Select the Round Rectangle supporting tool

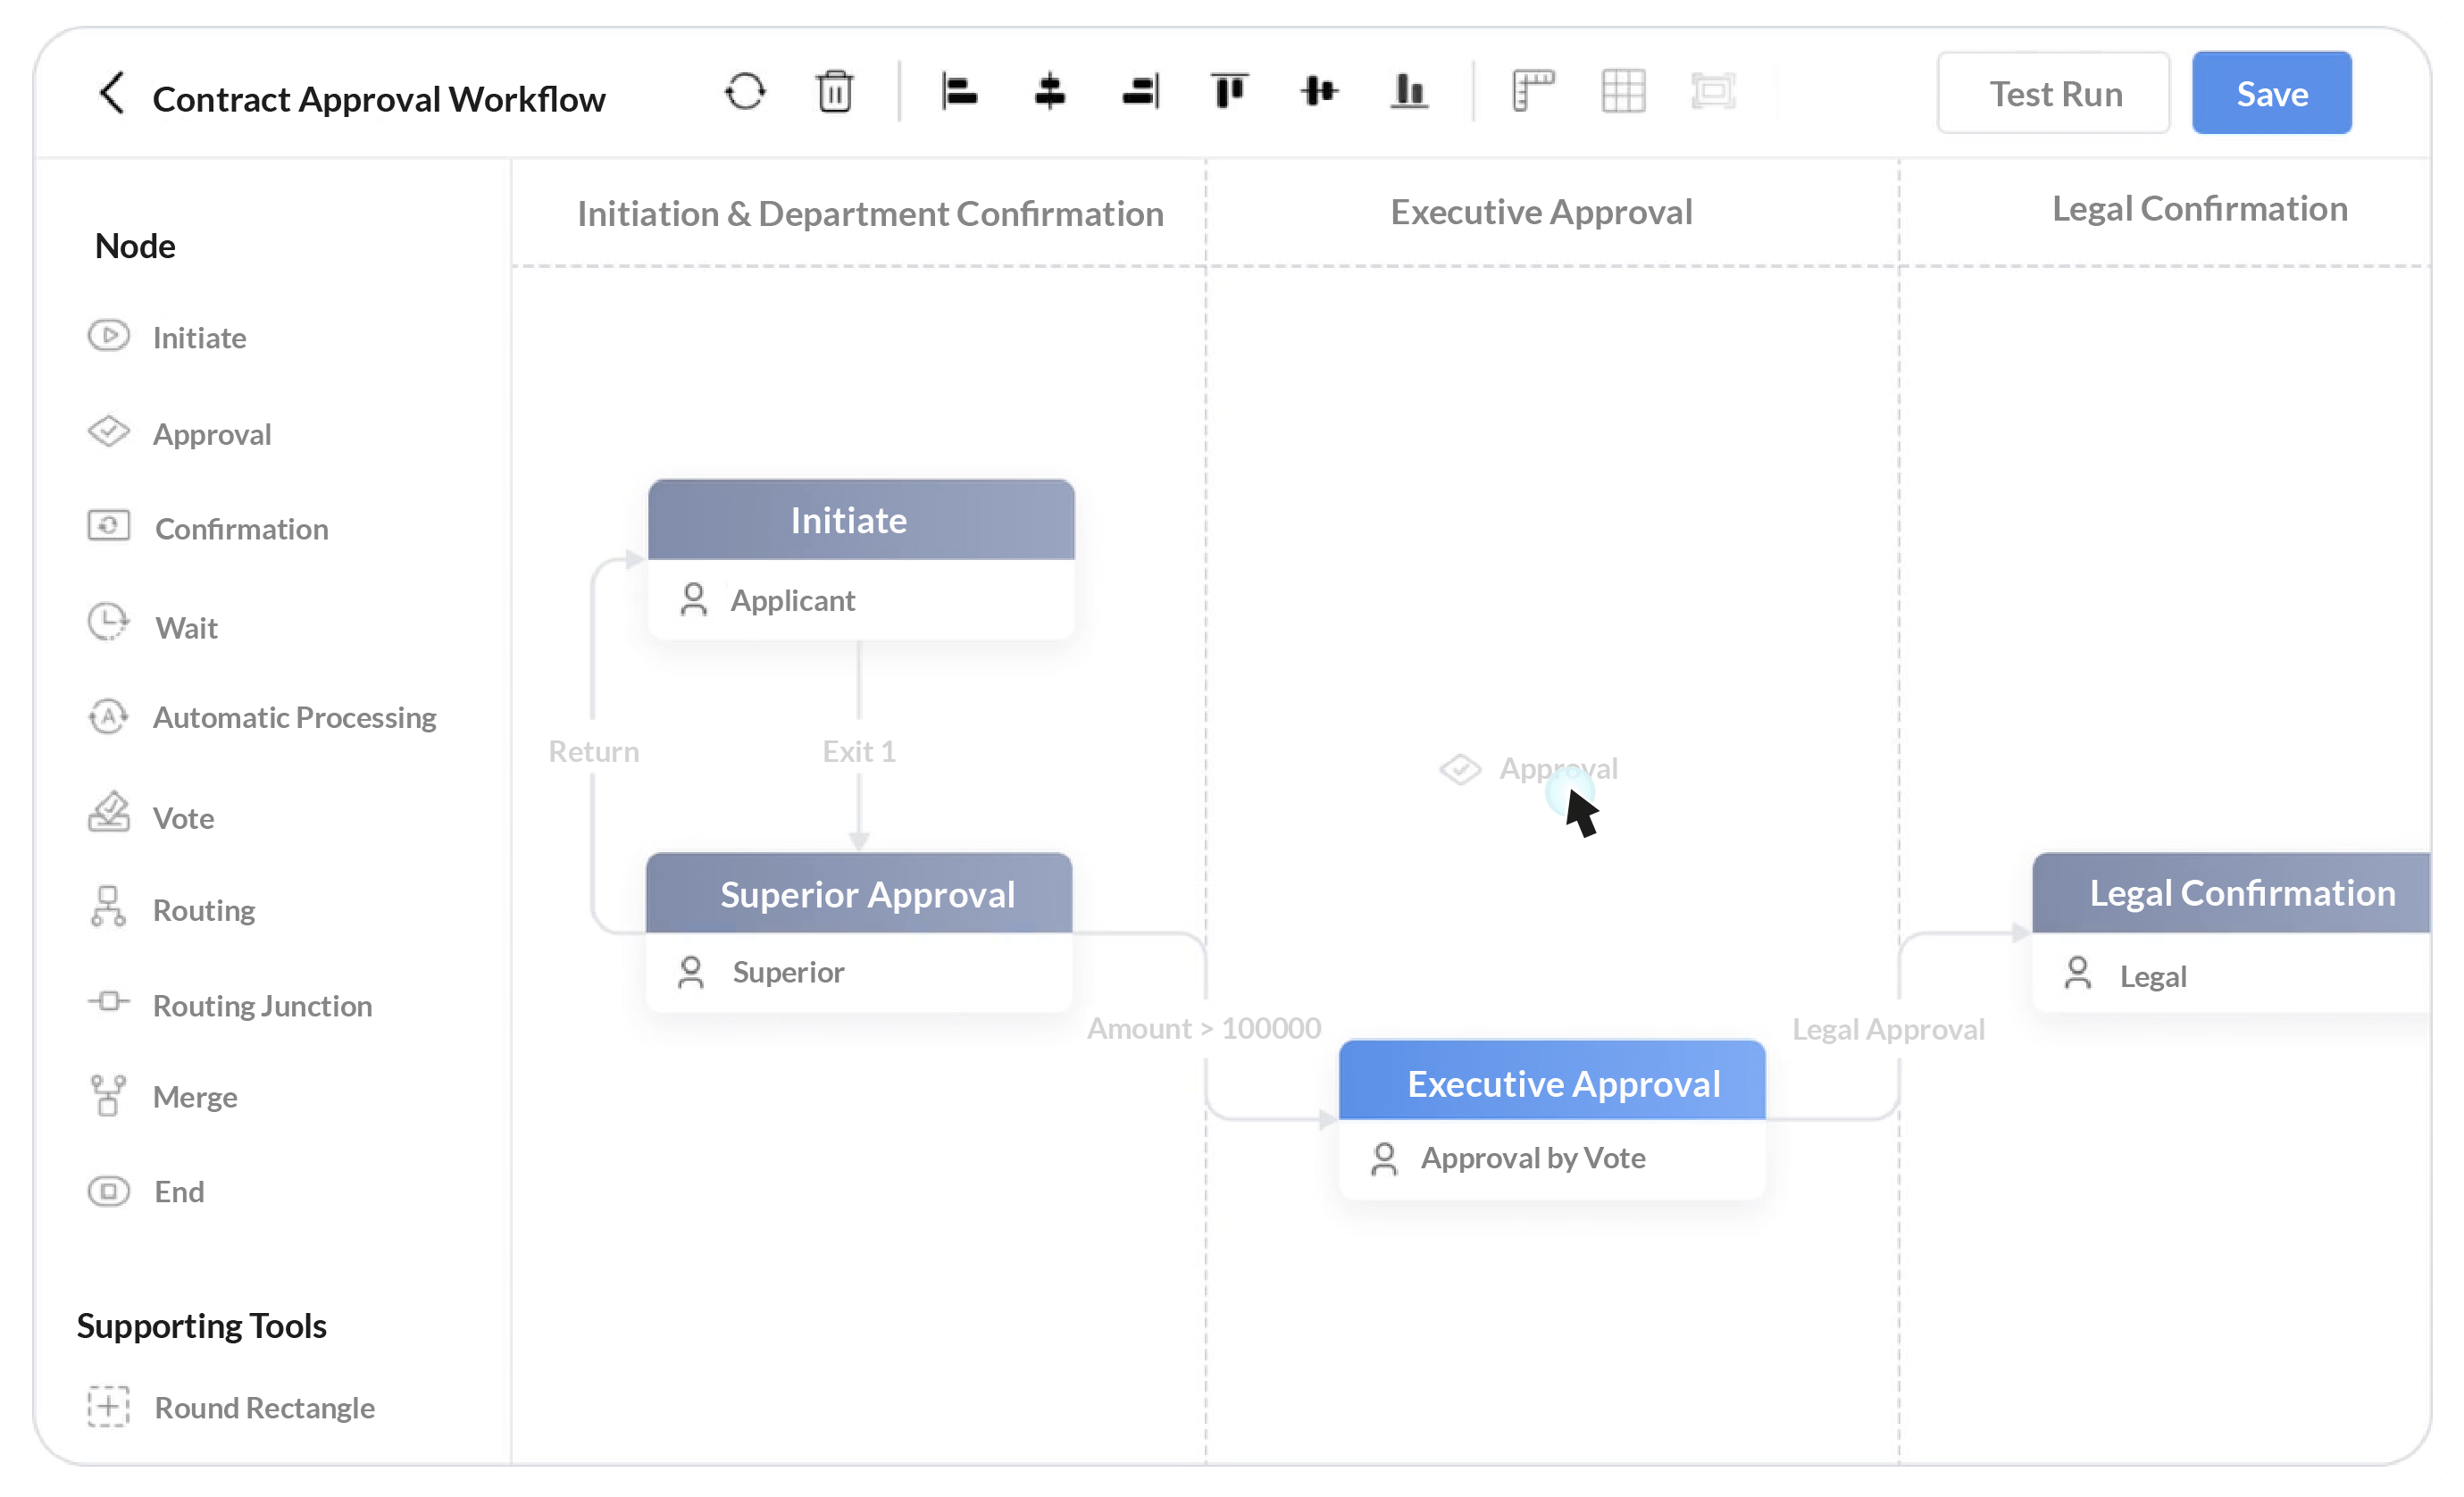tap(264, 1407)
